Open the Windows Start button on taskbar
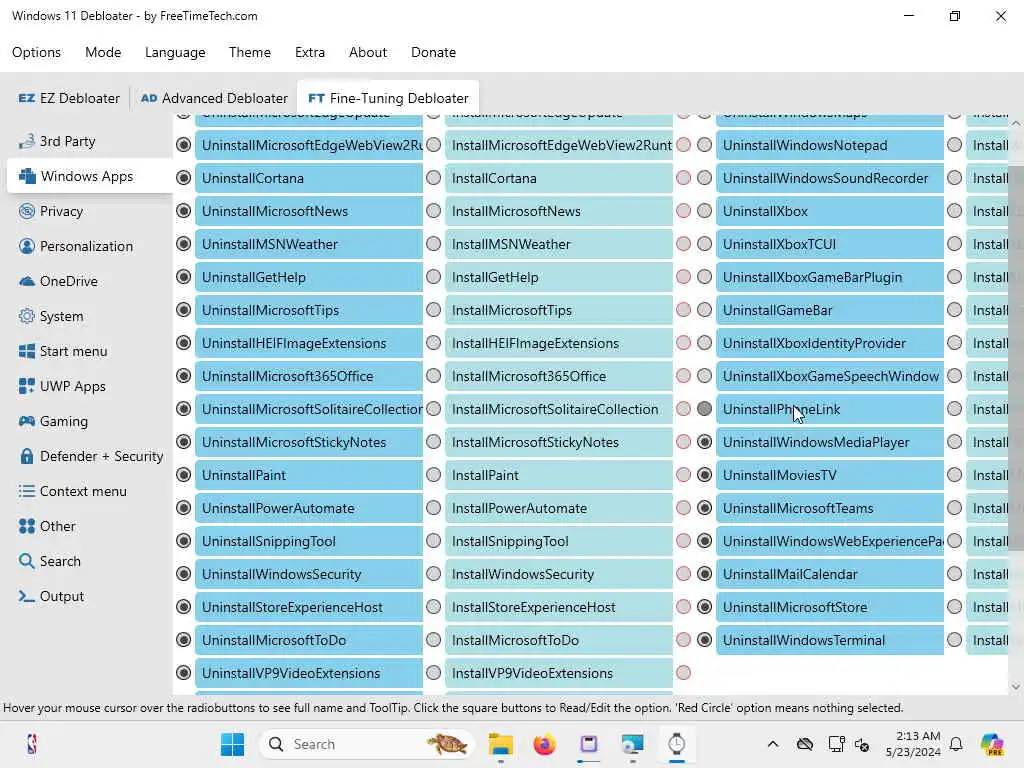The height and width of the screenshot is (768, 1024). tap(232, 744)
